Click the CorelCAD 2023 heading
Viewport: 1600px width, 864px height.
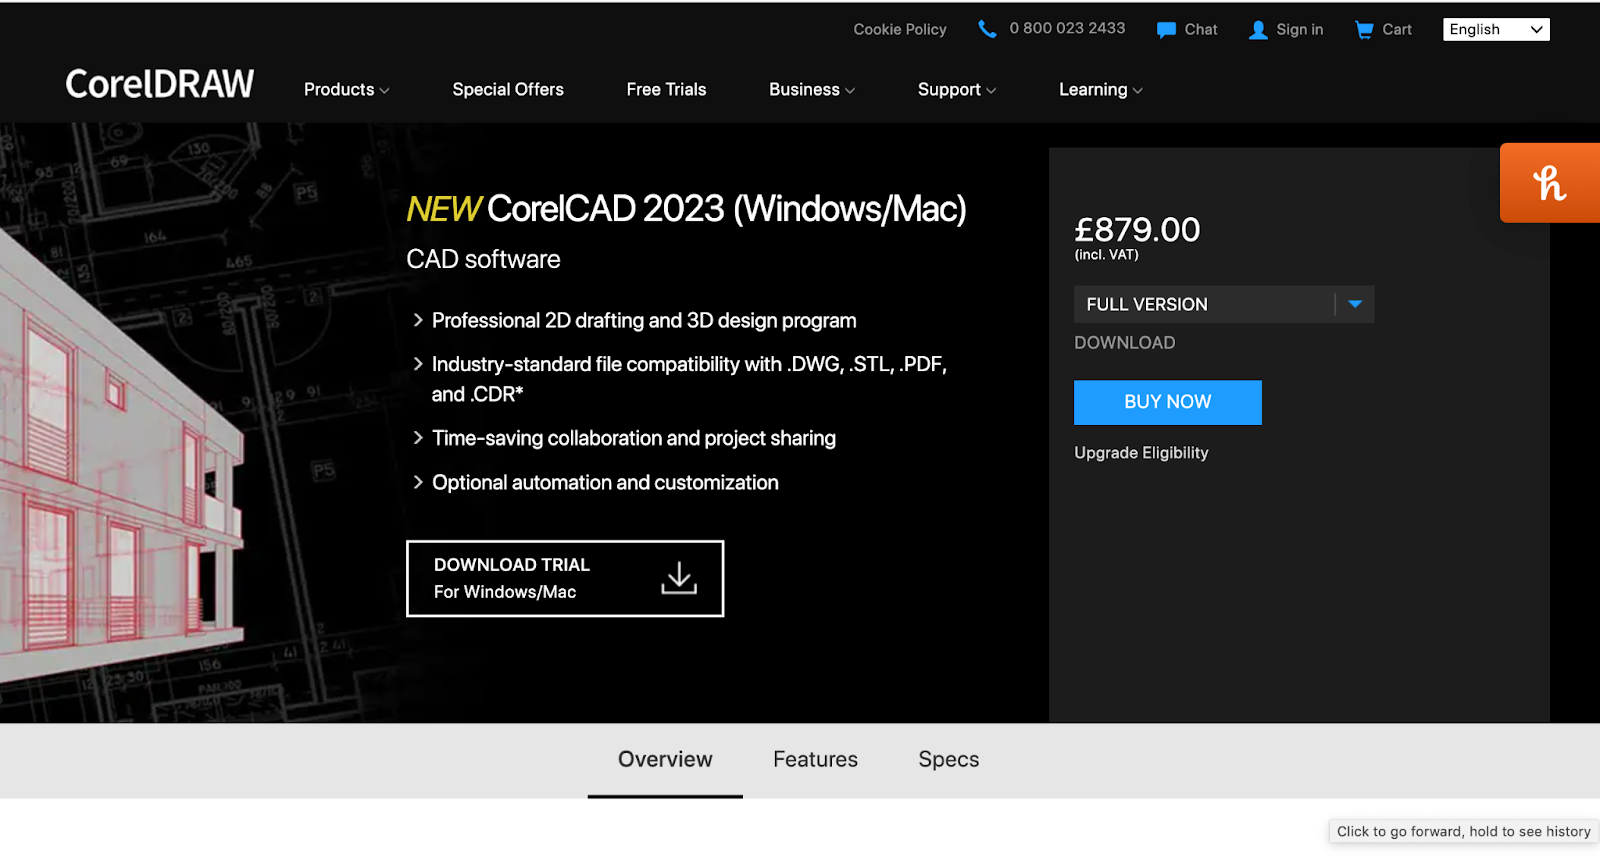pyautogui.click(x=686, y=209)
